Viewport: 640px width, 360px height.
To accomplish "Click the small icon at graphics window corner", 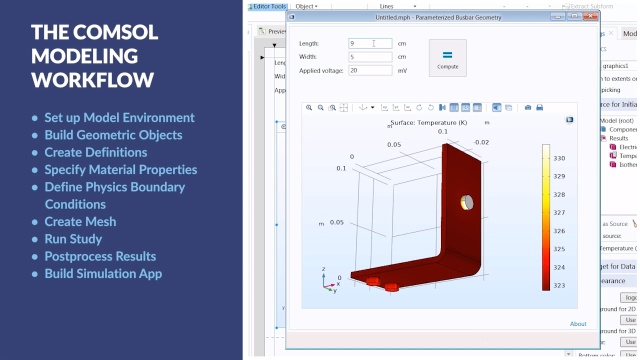I will click(x=569, y=120).
